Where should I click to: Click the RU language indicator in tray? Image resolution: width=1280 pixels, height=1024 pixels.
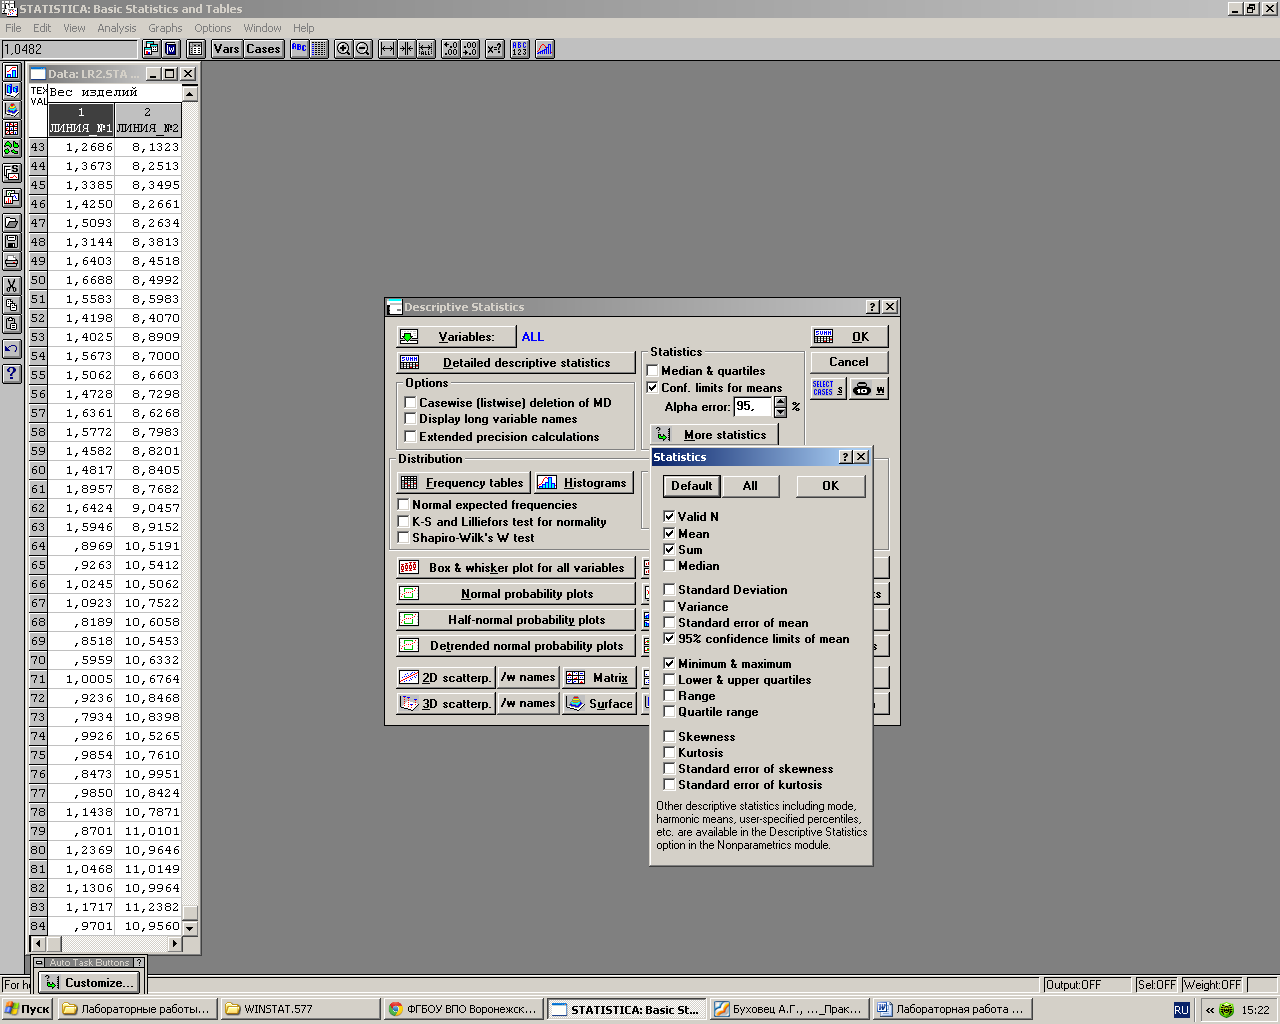tap(1181, 1010)
